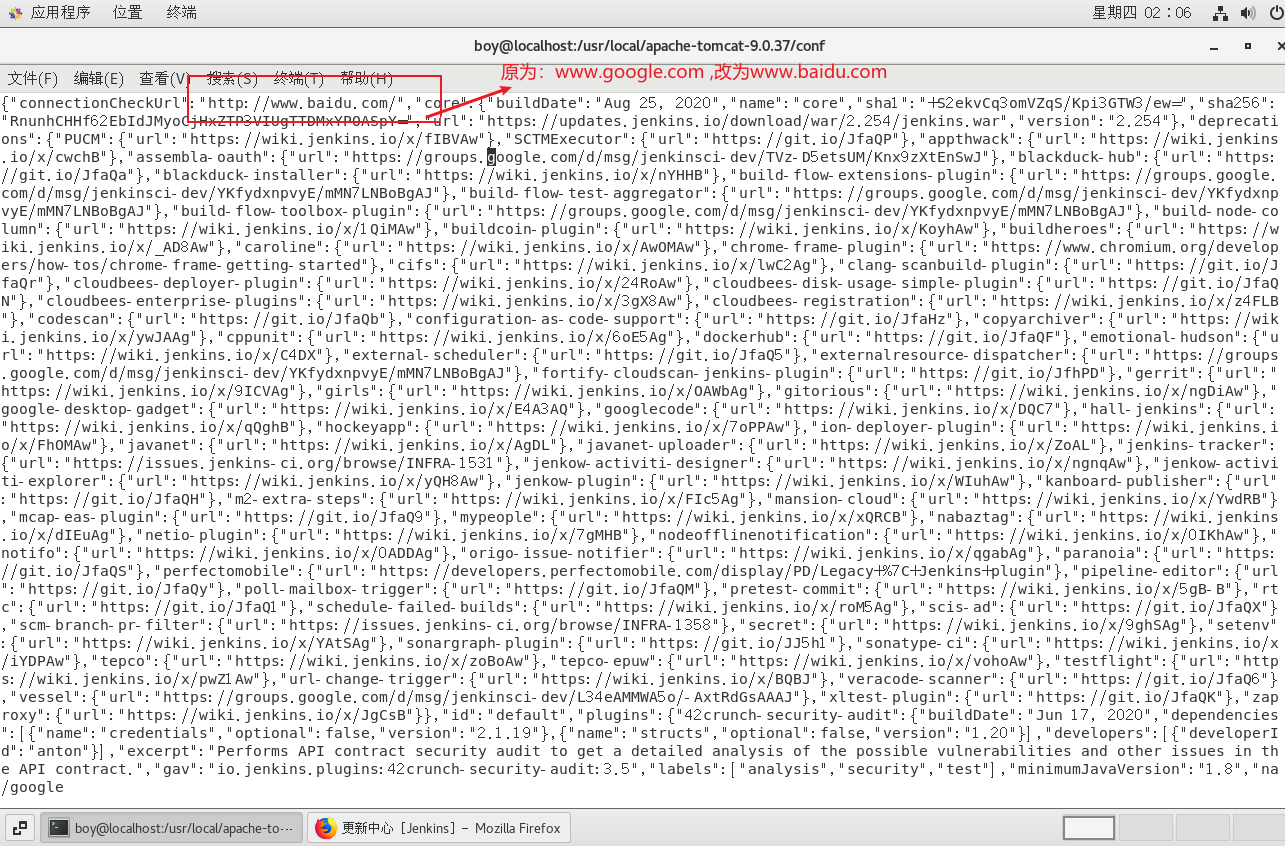Image resolution: width=1285 pixels, height=846 pixels.
Task: Open the network connection status icon
Action: pos(1219,13)
